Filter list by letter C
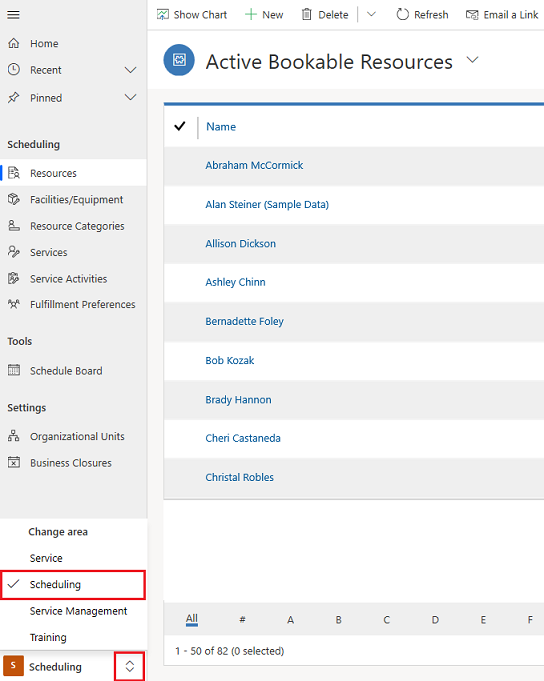This screenshot has height=681, width=544. (x=386, y=620)
